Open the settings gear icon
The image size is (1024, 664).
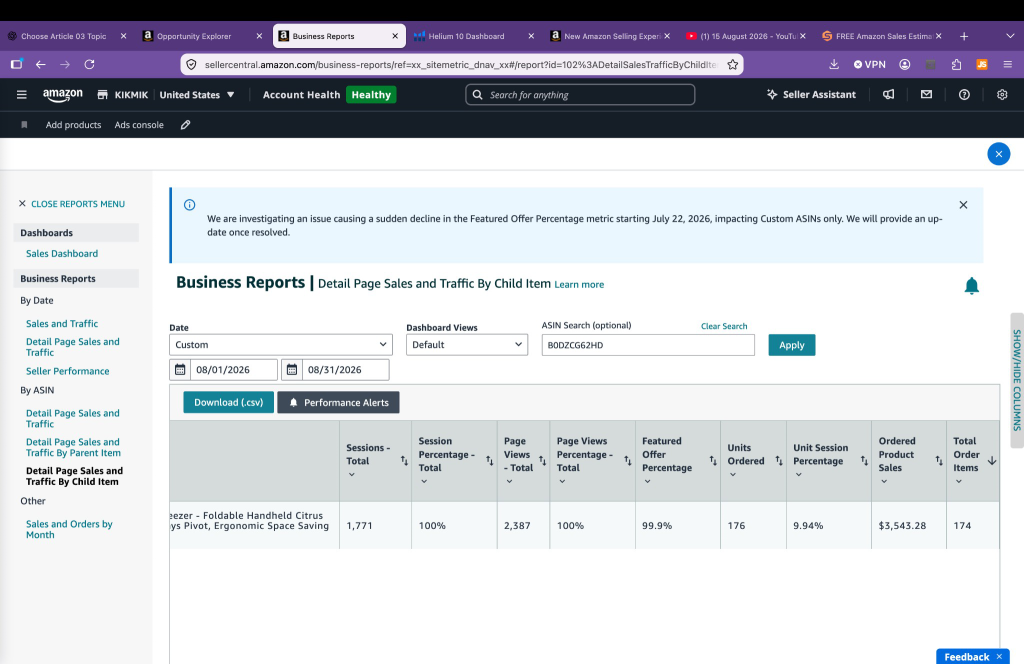[x=1002, y=95]
